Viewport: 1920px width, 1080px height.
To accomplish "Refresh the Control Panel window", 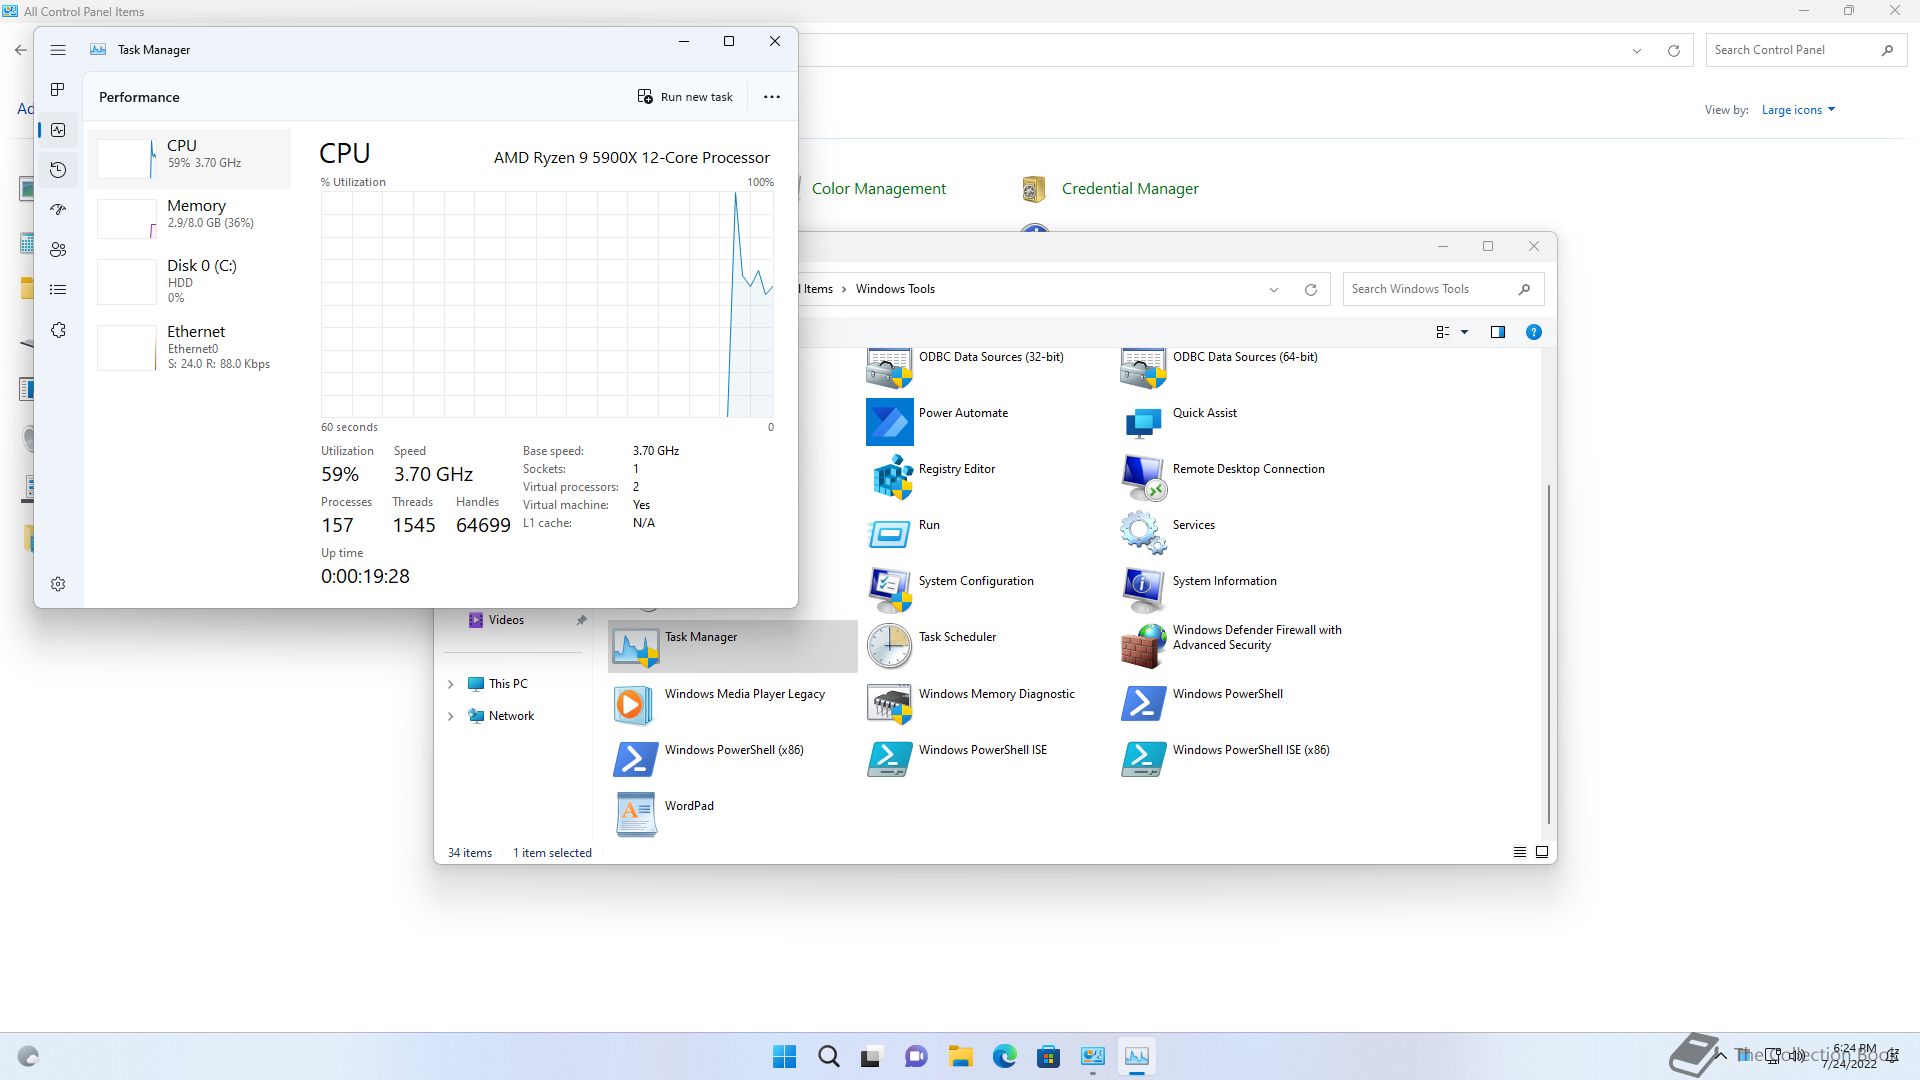I will [x=1673, y=51].
